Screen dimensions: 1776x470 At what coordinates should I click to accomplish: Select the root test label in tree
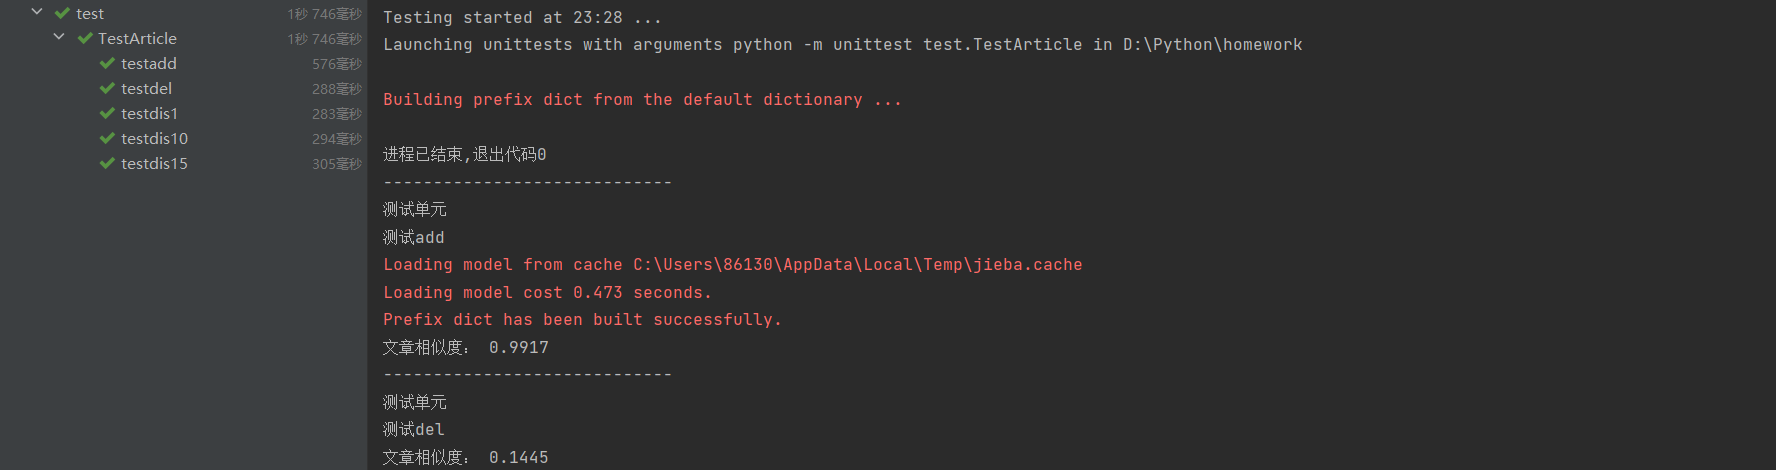(90, 14)
